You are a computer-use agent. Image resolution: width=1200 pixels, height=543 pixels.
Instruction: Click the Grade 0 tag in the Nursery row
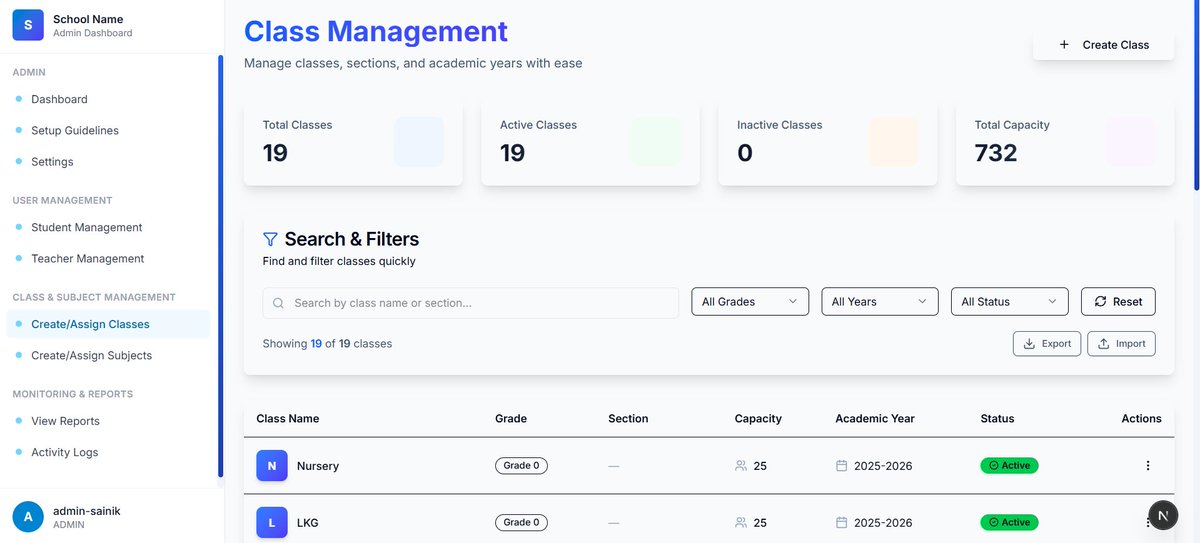[521, 466]
